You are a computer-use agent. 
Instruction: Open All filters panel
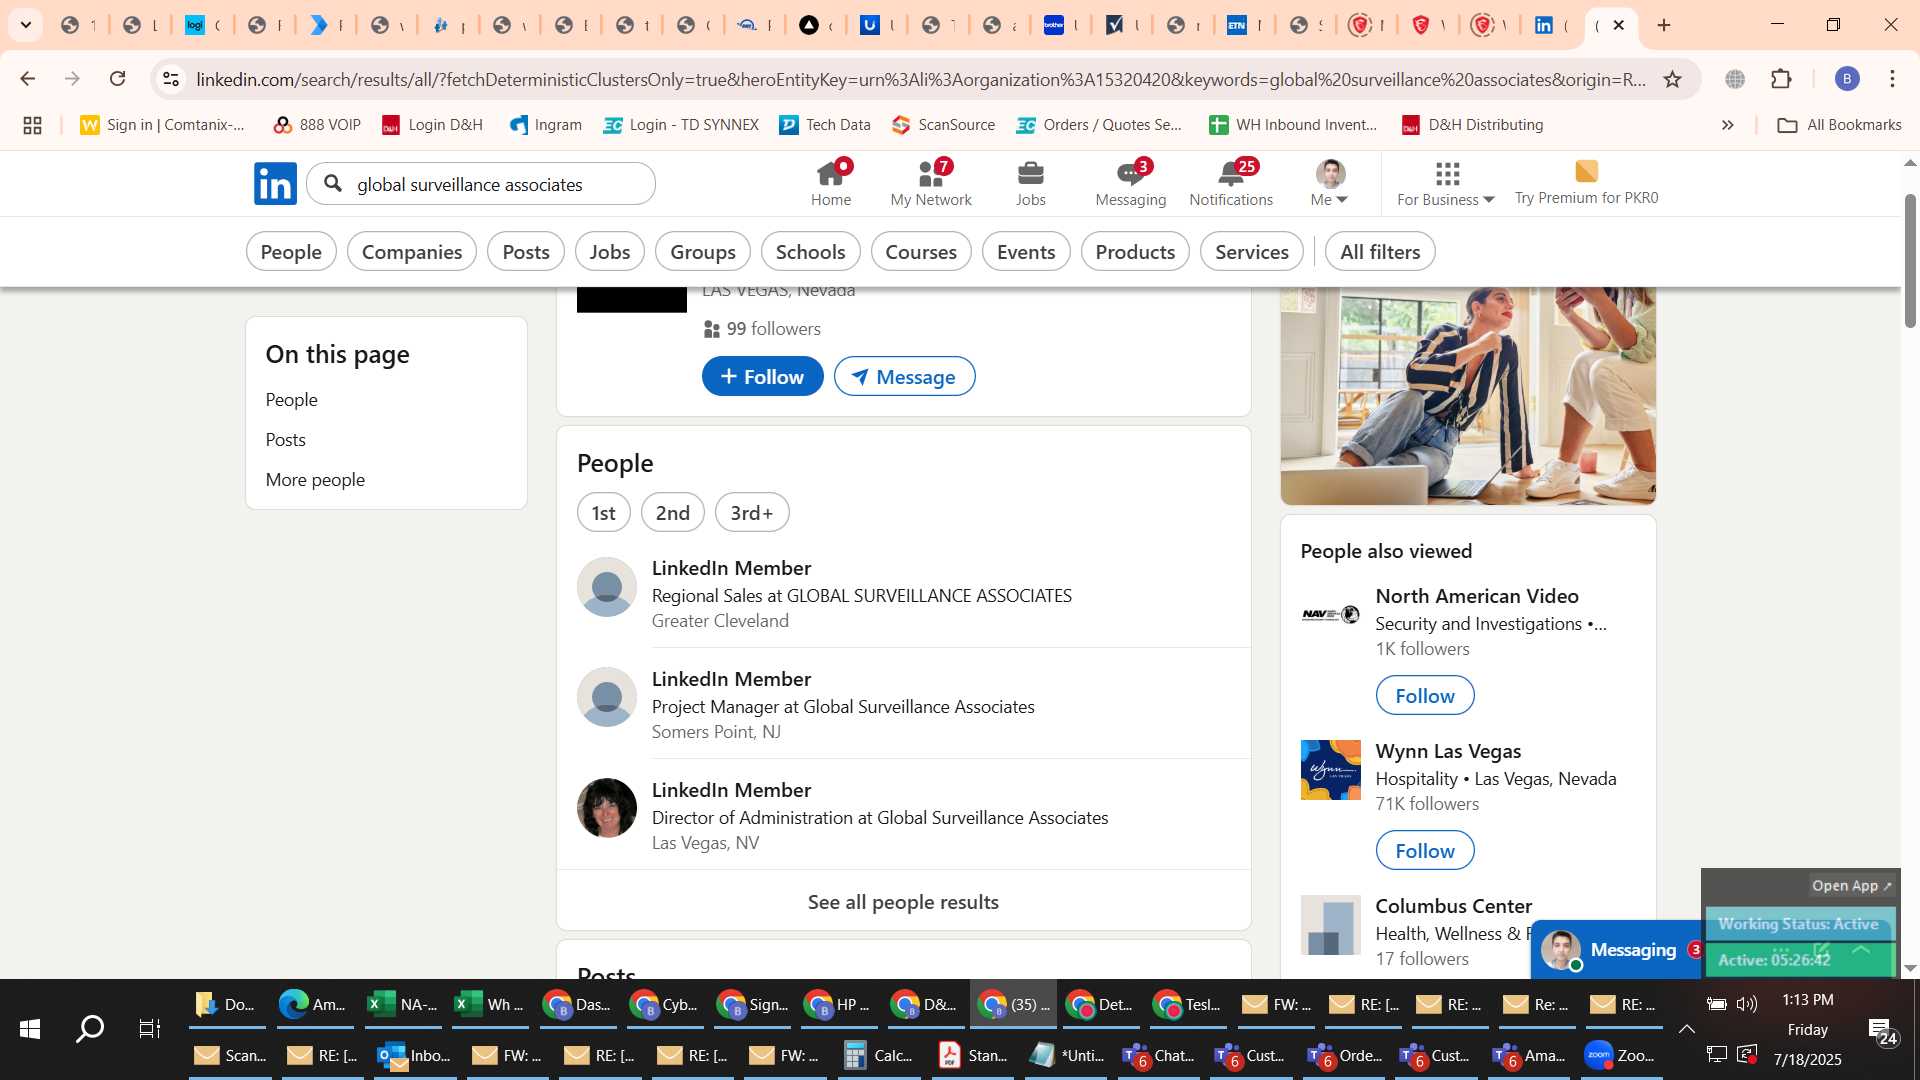tap(1380, 252)
